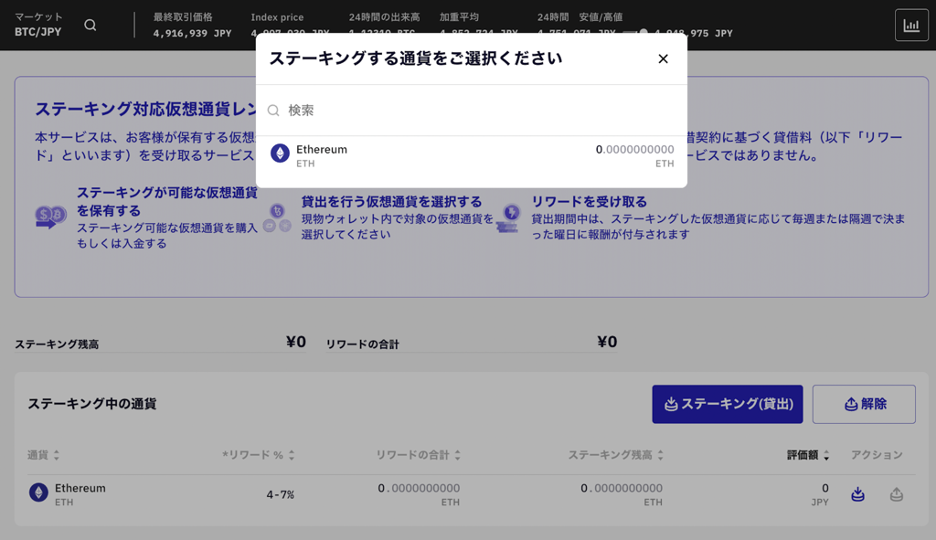The image size is (936, 540).
Task: Click the Ethereum logo in staking table
Action: point(38,492)
